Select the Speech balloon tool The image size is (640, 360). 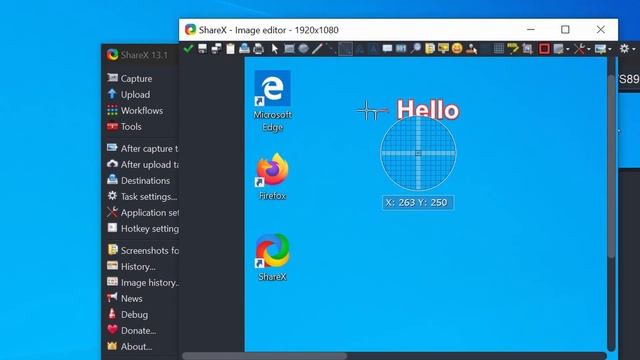click(x=387, y=49)
